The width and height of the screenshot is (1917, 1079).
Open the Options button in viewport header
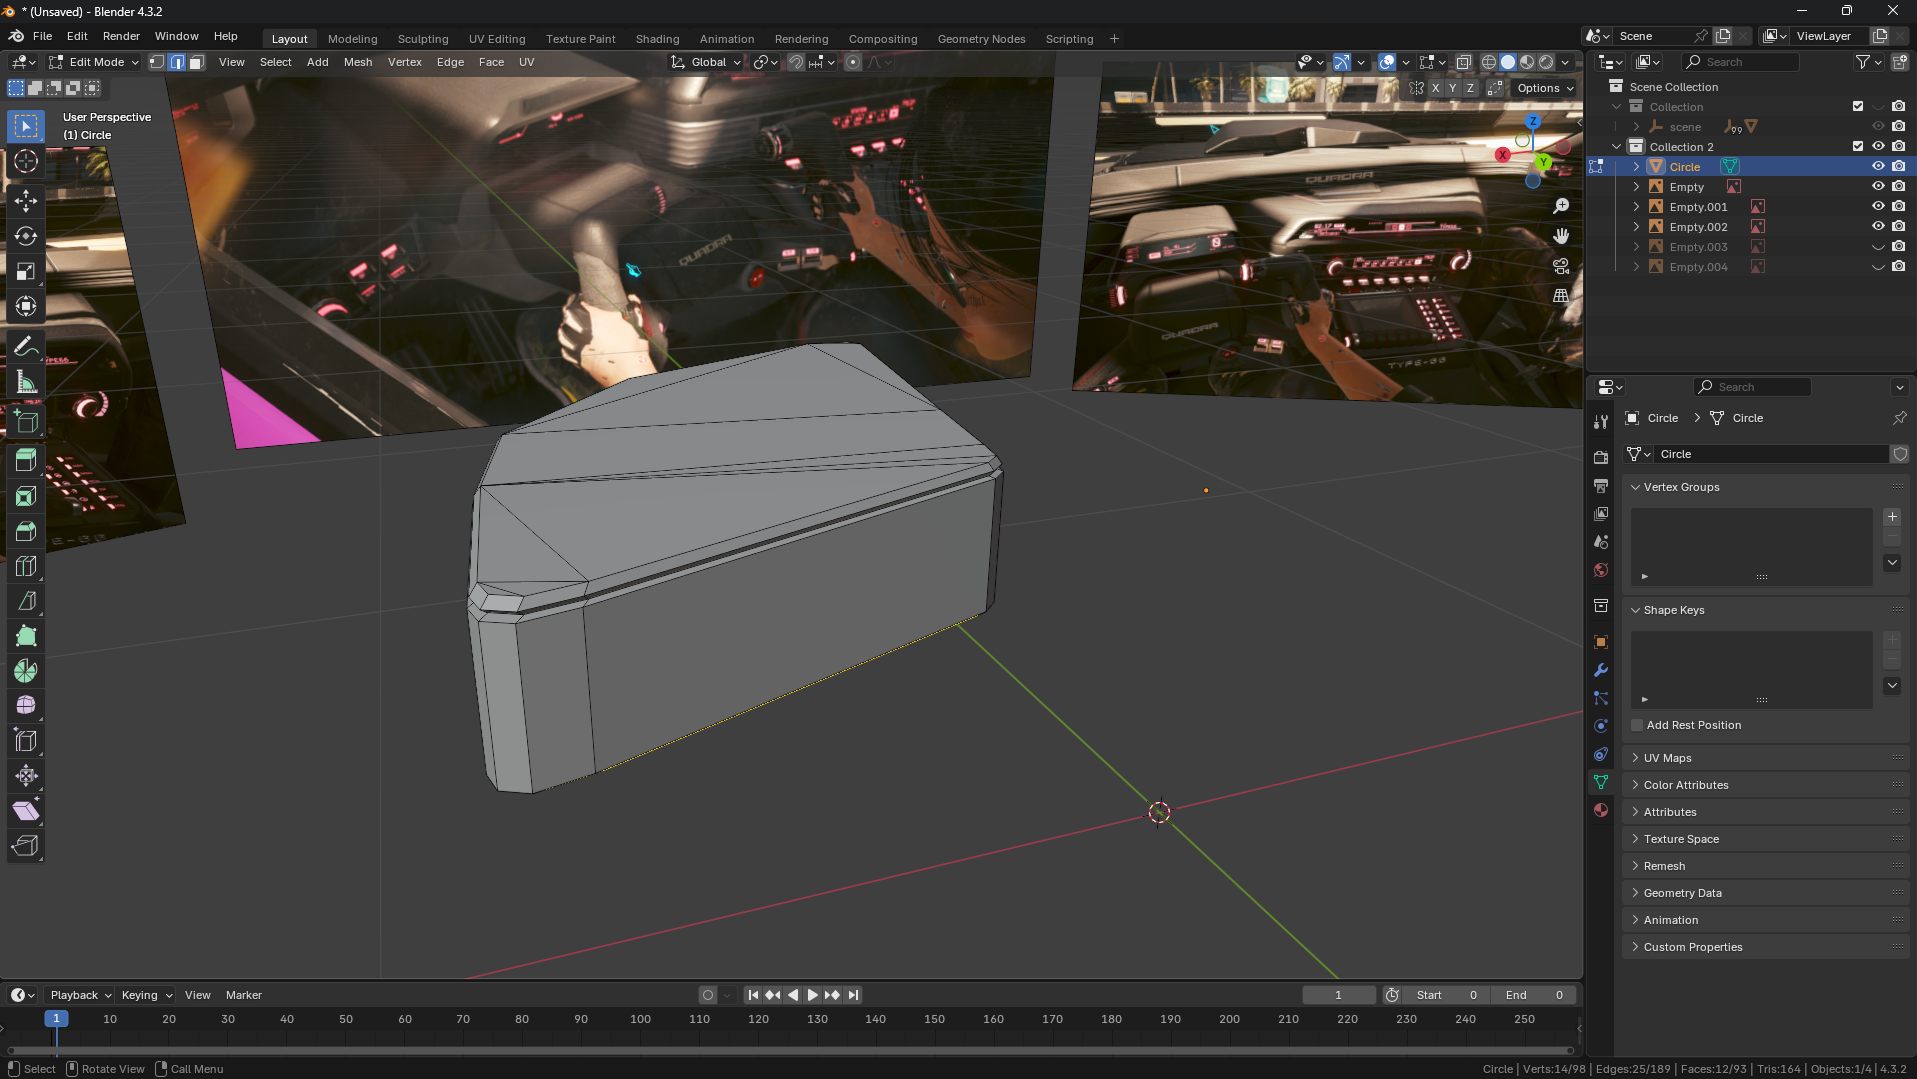click(1544, 88)
